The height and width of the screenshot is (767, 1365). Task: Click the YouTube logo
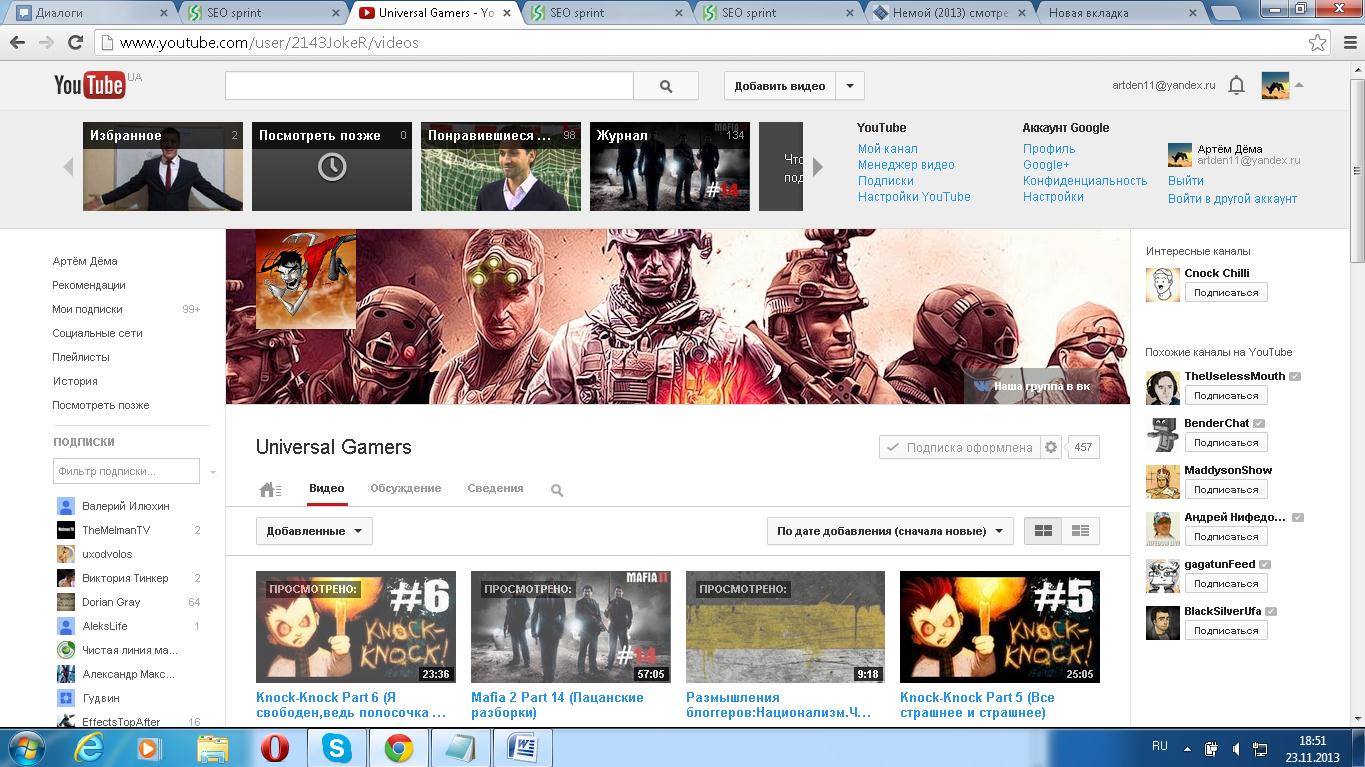90,85
